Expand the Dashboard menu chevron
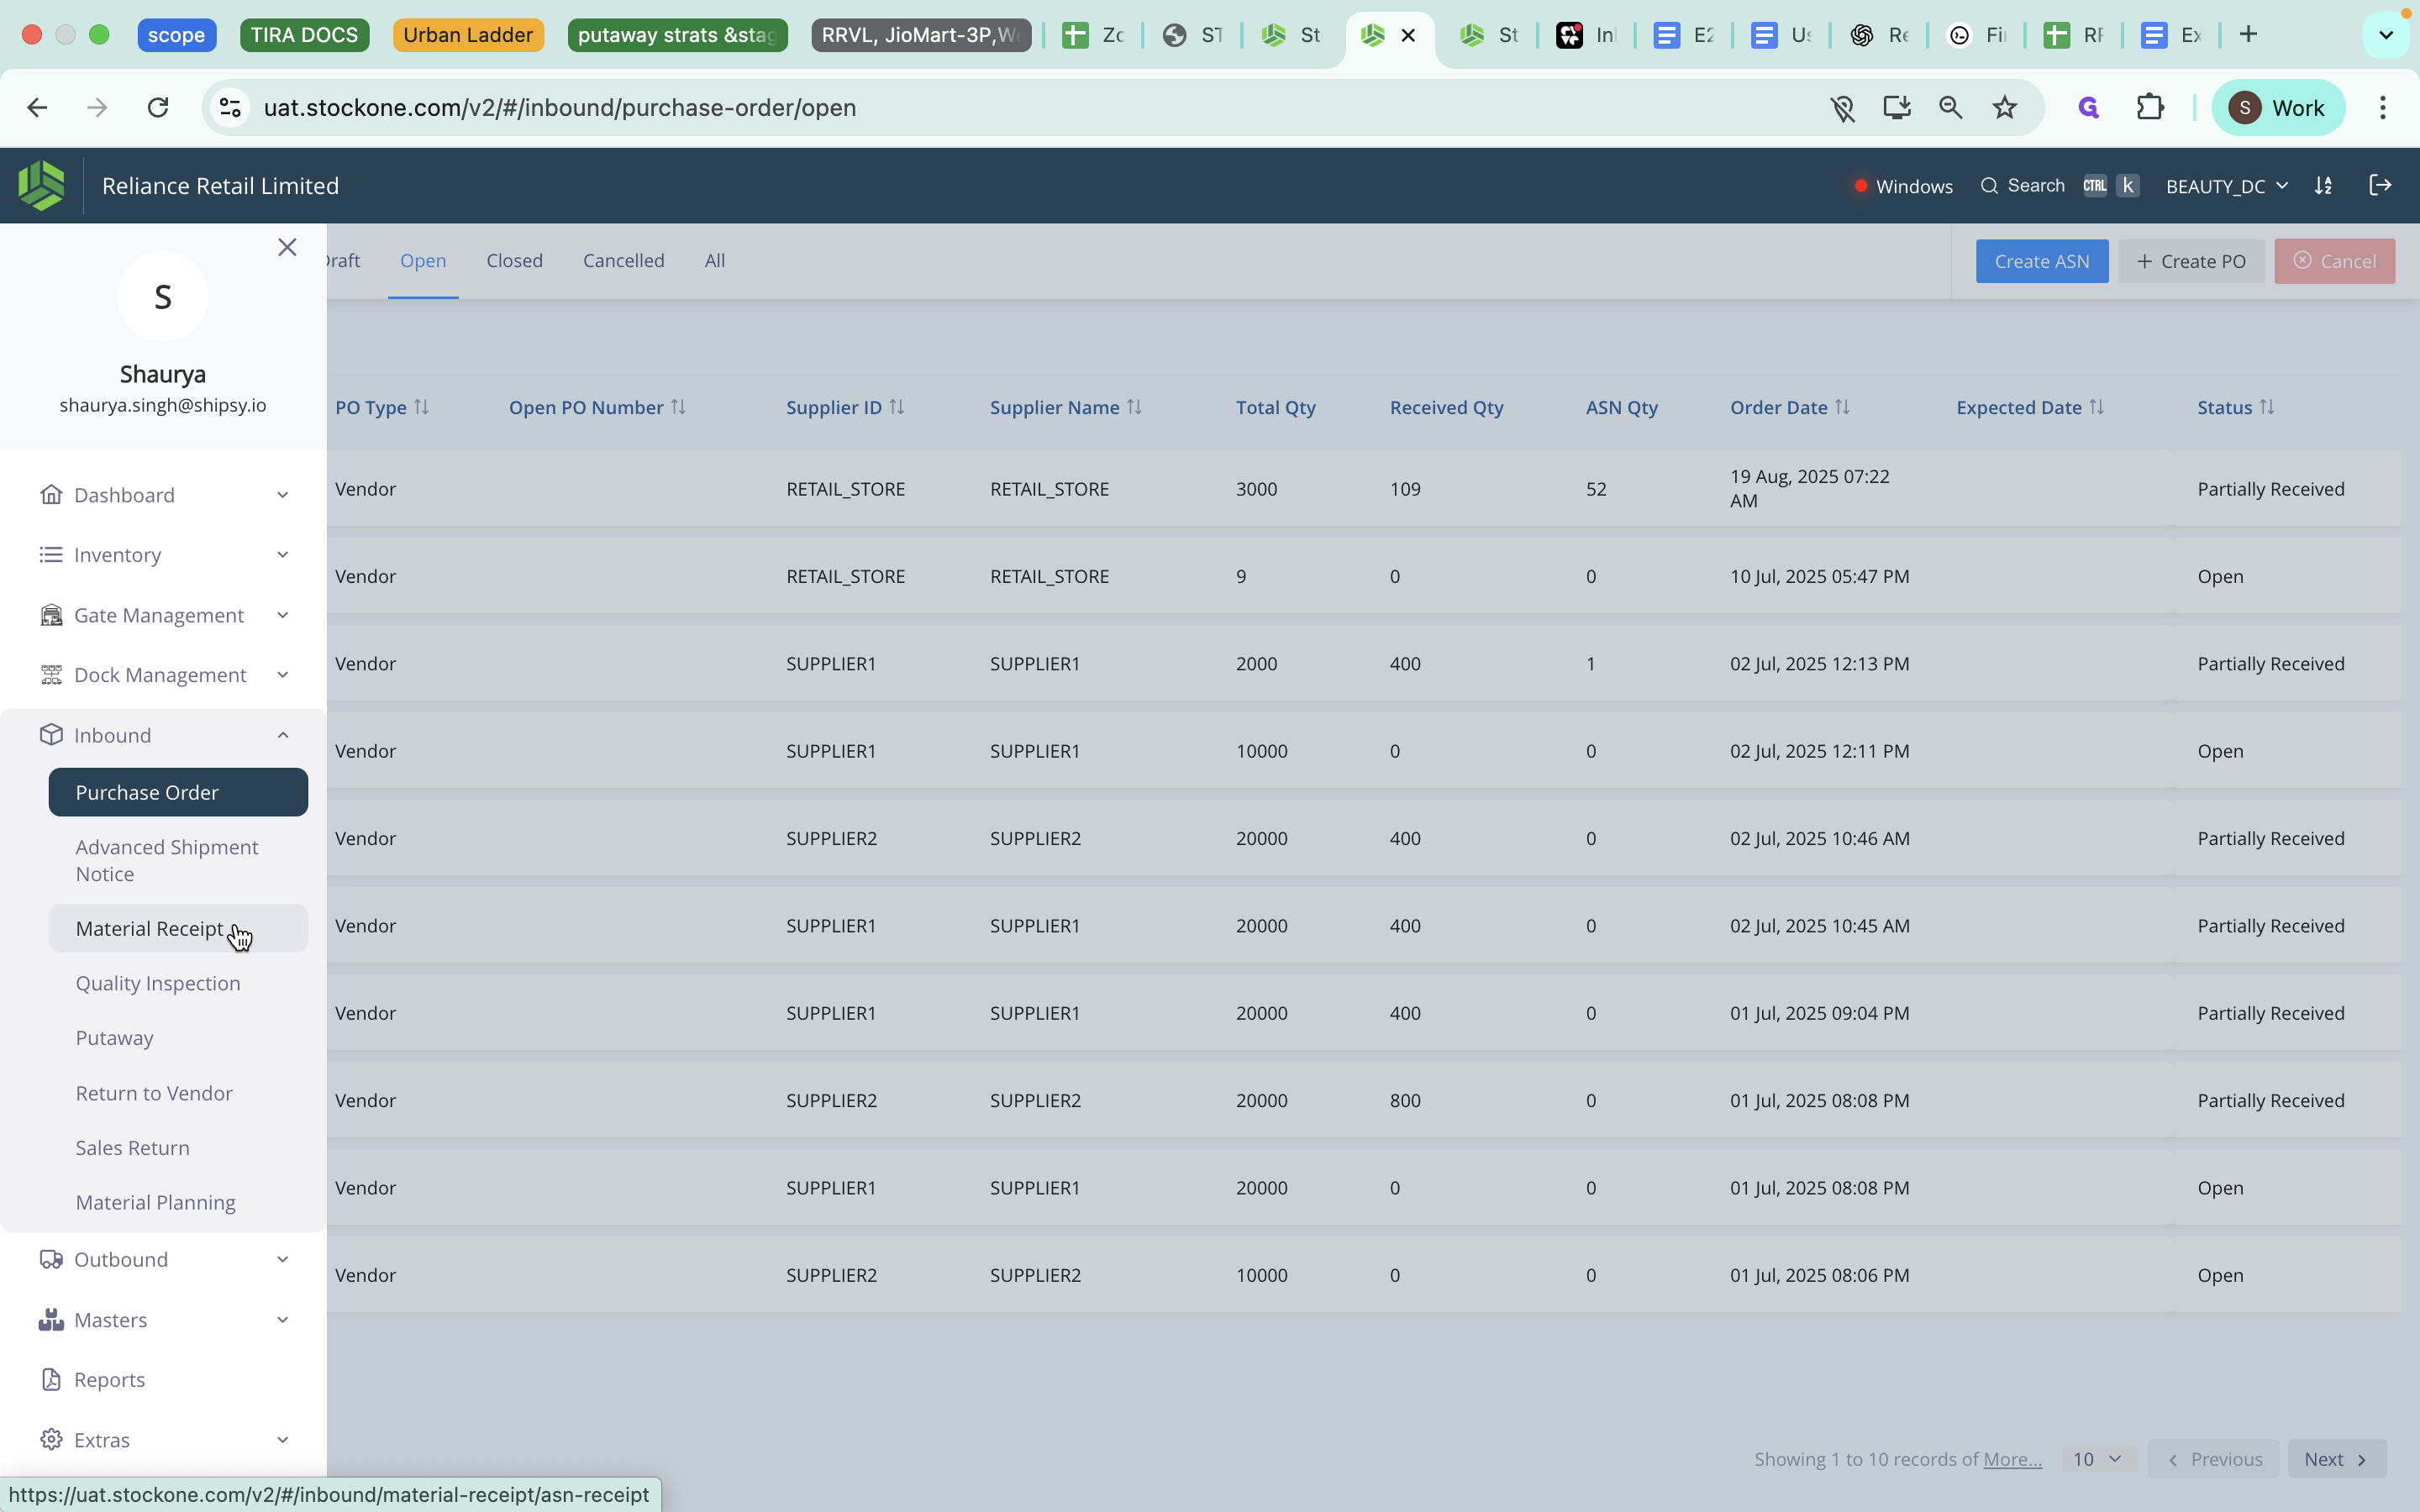This screenshot has width=2420, height=1512. (282, 495)
